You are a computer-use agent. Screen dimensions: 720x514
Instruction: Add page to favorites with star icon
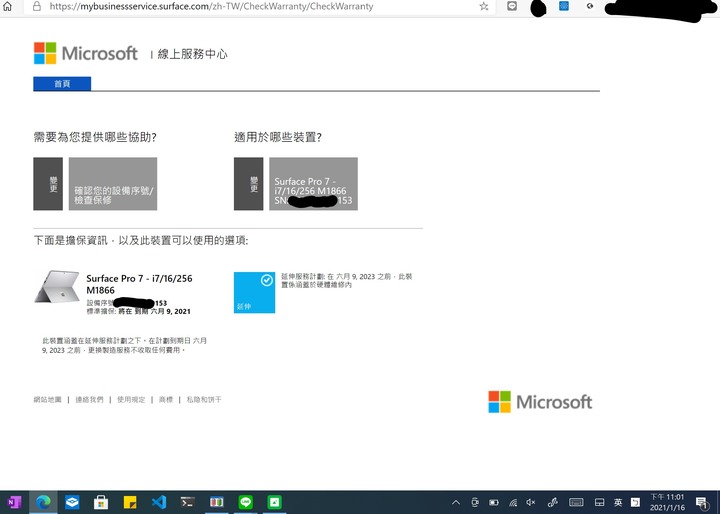[x=484, y=6]
